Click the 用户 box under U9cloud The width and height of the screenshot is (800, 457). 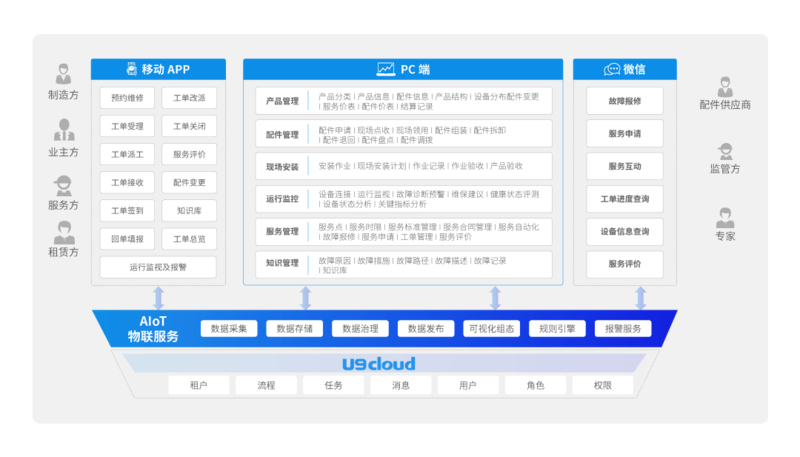[468, 385]
